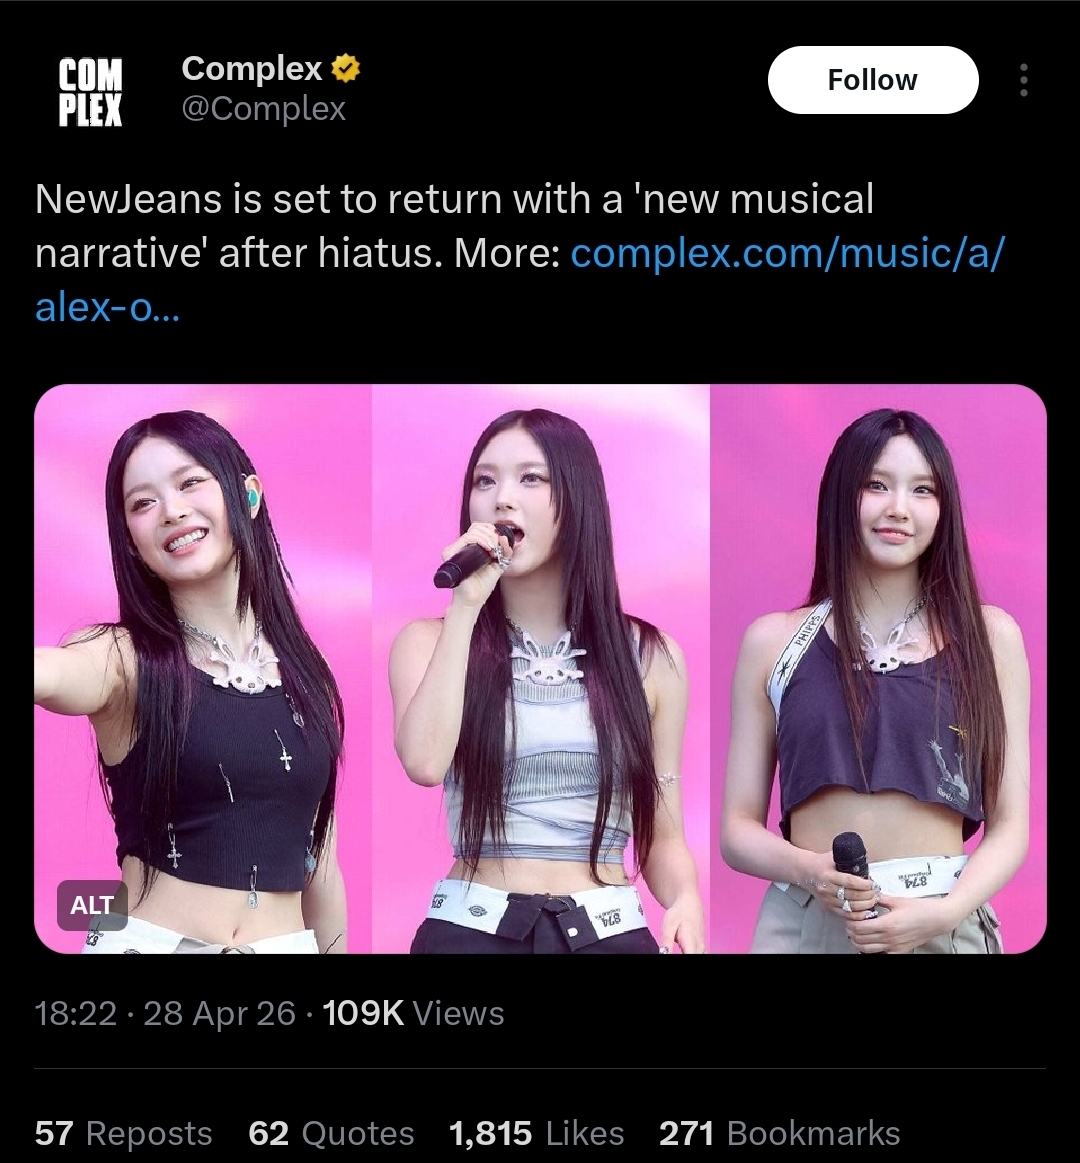Click the 271 Bookmarks count
The width and height of the screenshot is (1080, 1163).
pyautogui.click(x=780, y=1133)
